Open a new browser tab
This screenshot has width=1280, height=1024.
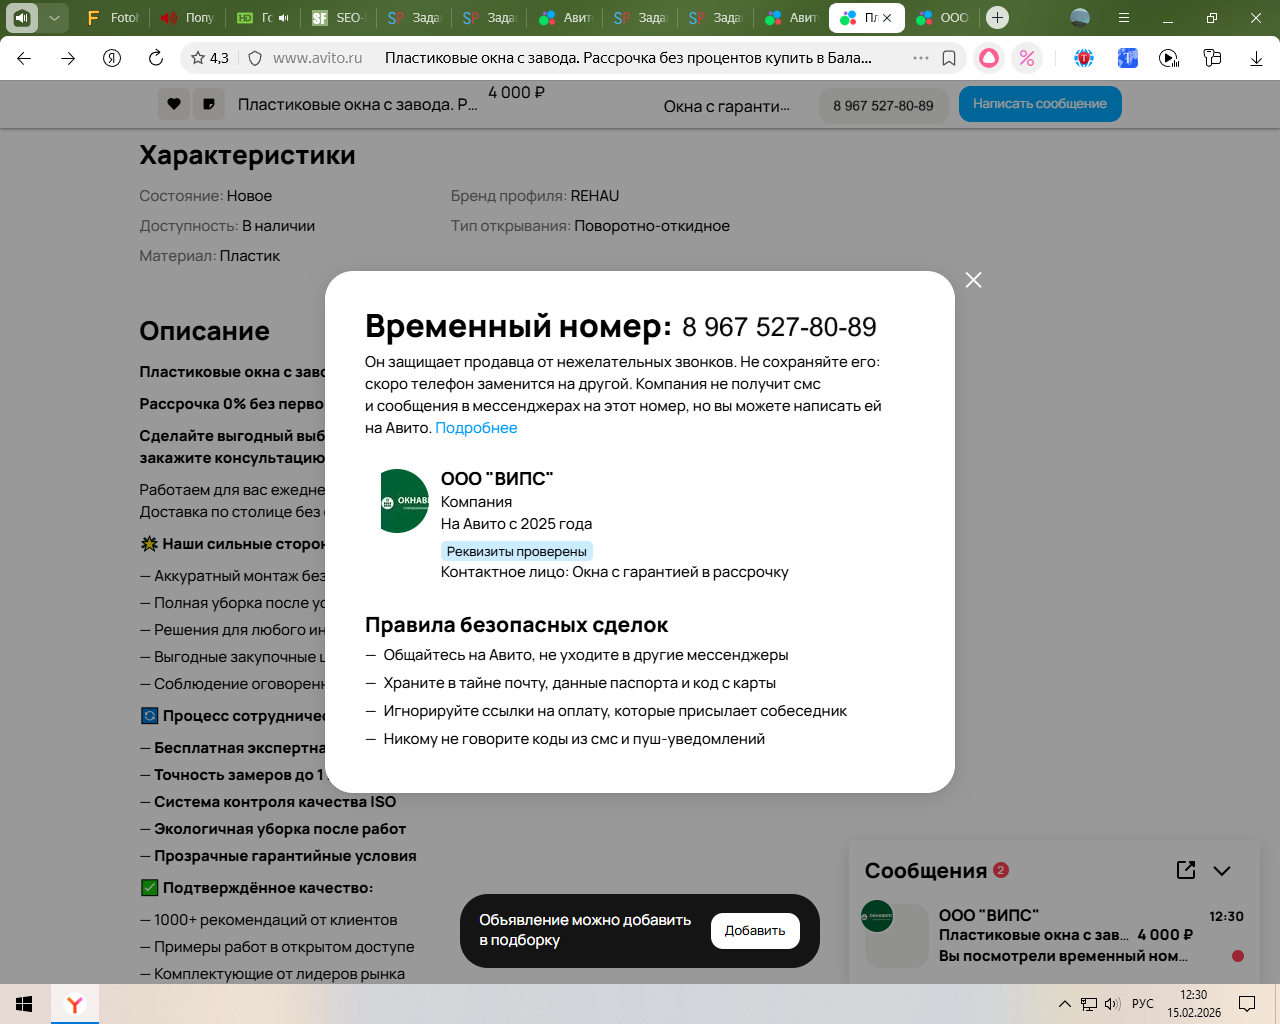(x=997, y=18)
